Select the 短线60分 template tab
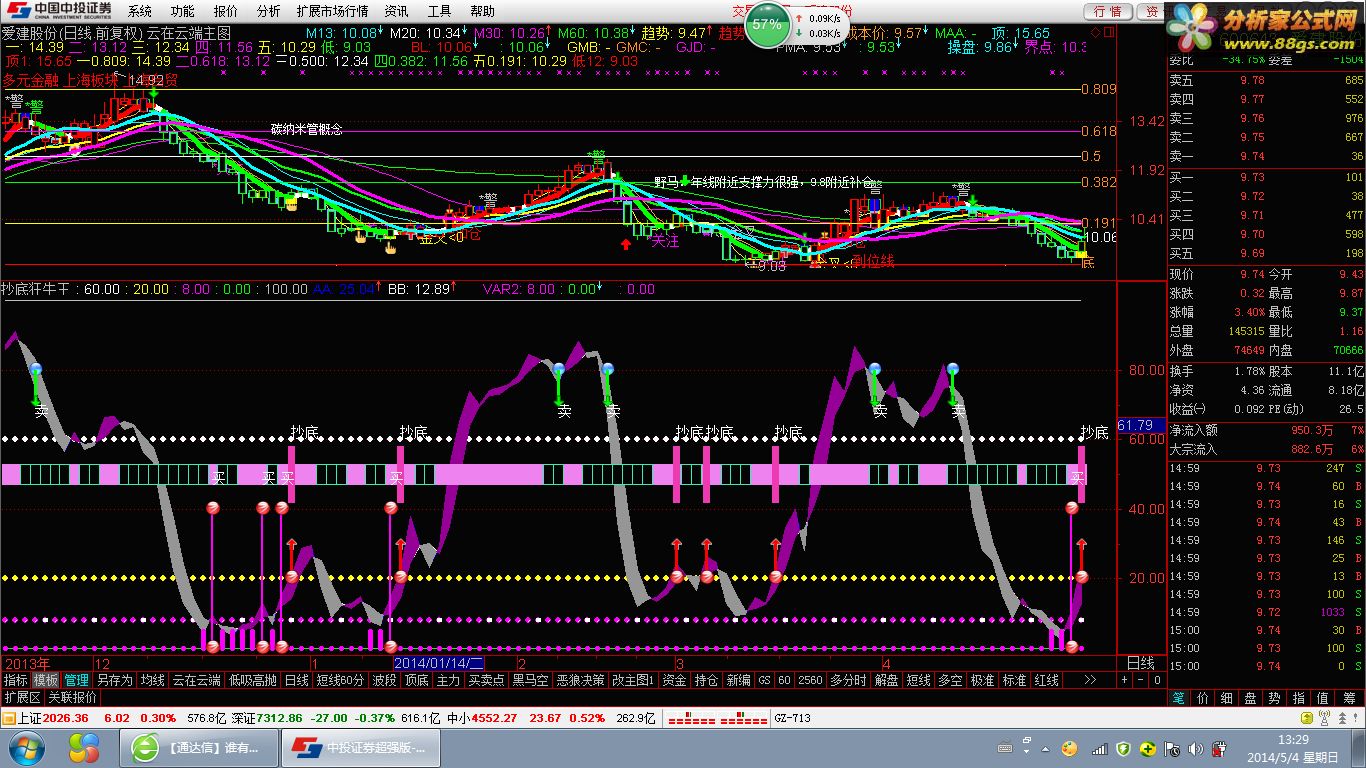Viewport: 1366px width, 768px height. pyautogui.click(x=341, y=680)
